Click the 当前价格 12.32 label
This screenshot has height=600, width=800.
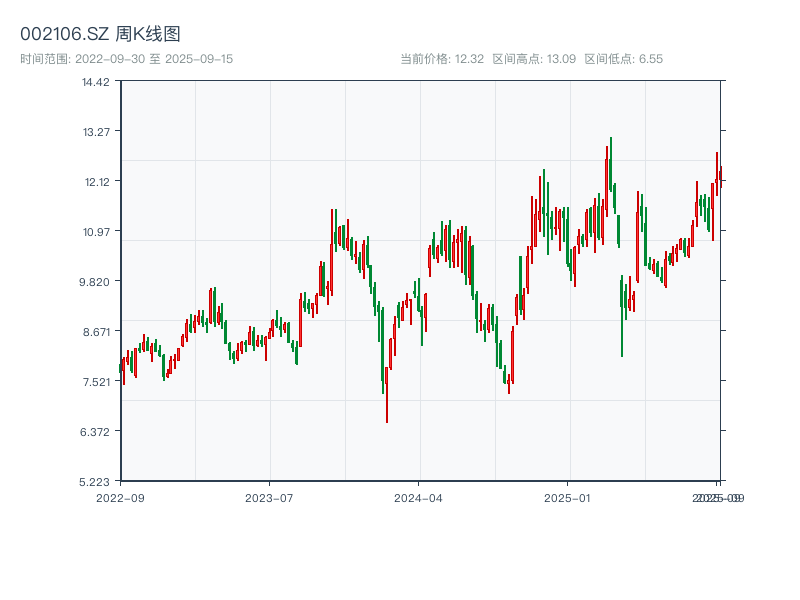(x=442, y=59)
